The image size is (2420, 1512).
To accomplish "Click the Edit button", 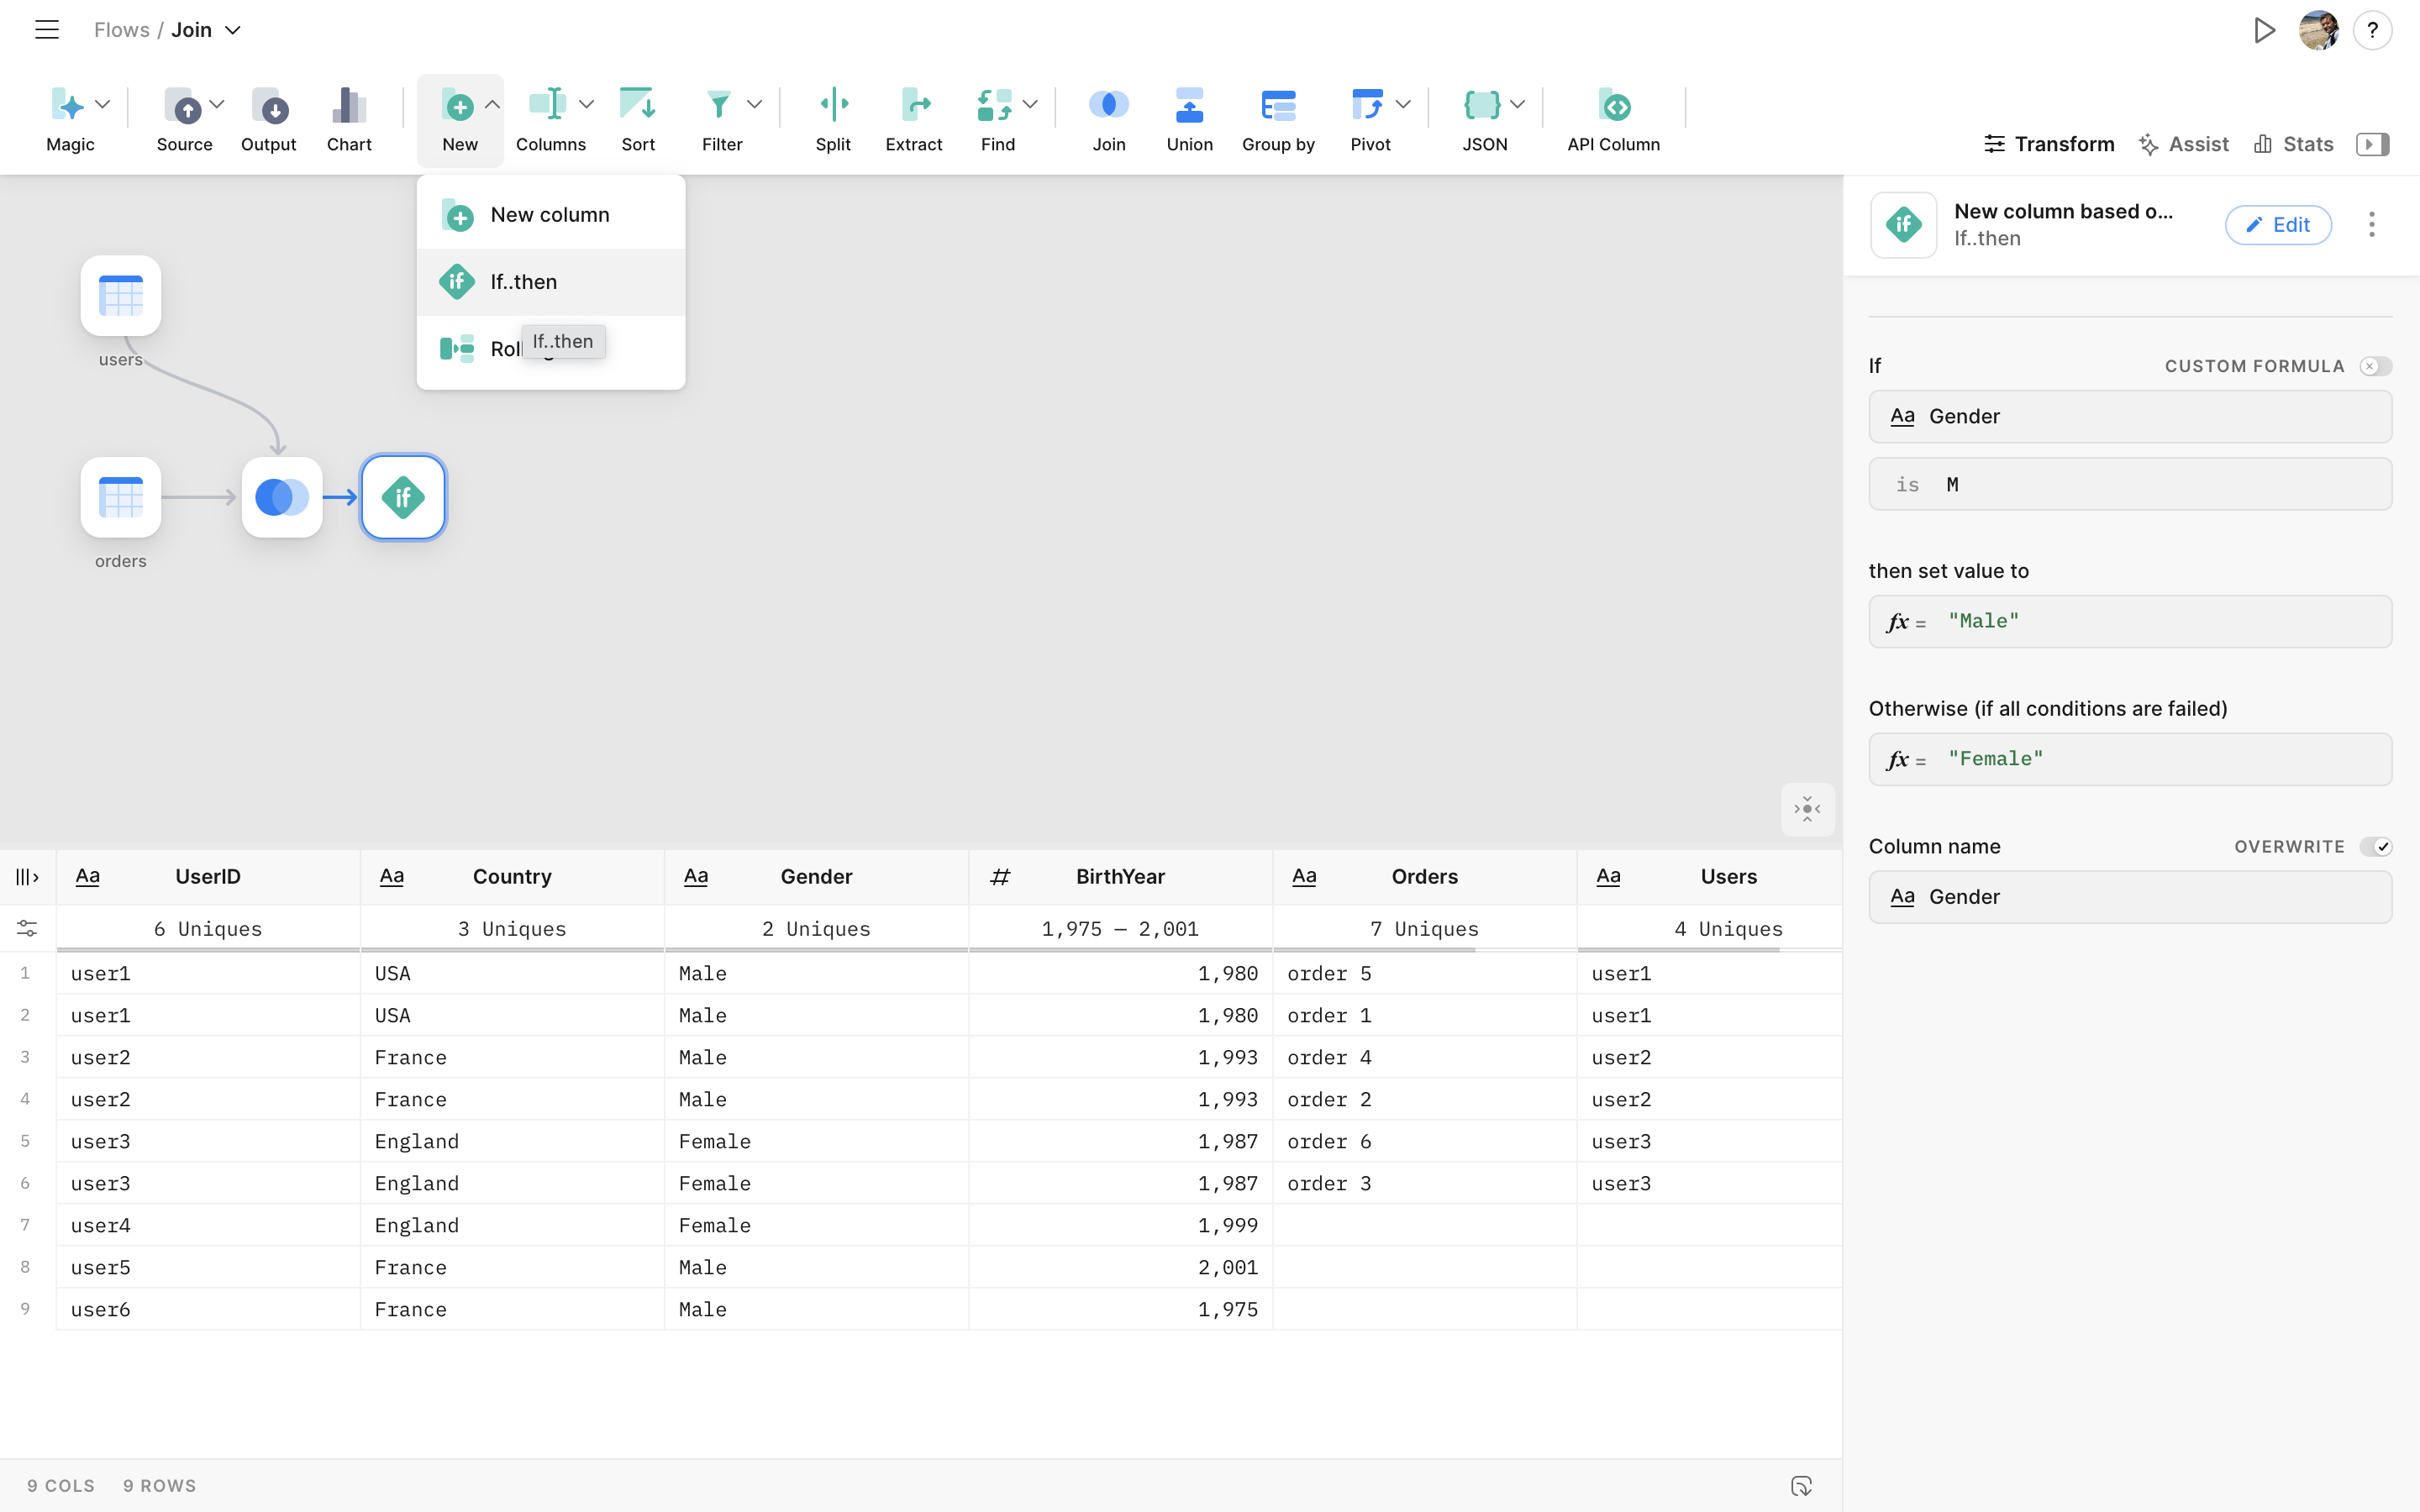I will pyautogui.click(x=2277, y=225).
